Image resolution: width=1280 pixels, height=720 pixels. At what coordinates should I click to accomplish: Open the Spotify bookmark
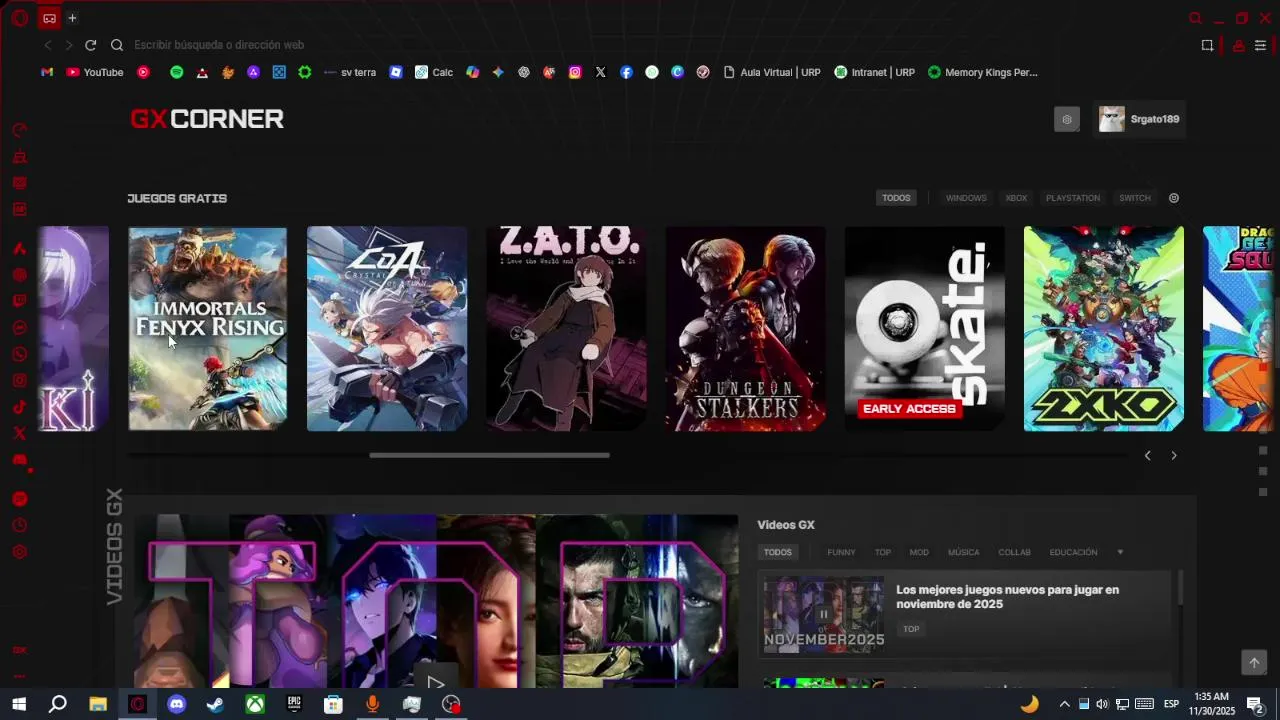tap(177, 72)
